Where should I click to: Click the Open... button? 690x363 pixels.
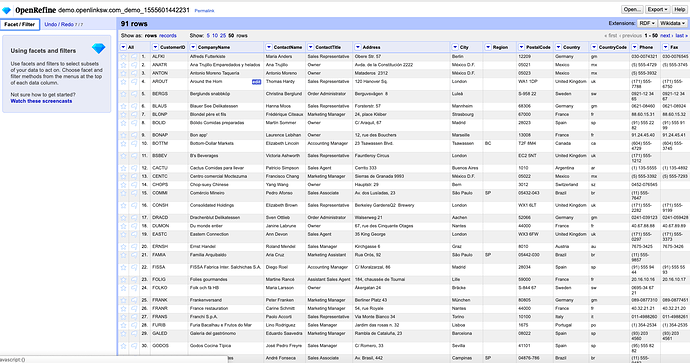(x=632, y=9)
